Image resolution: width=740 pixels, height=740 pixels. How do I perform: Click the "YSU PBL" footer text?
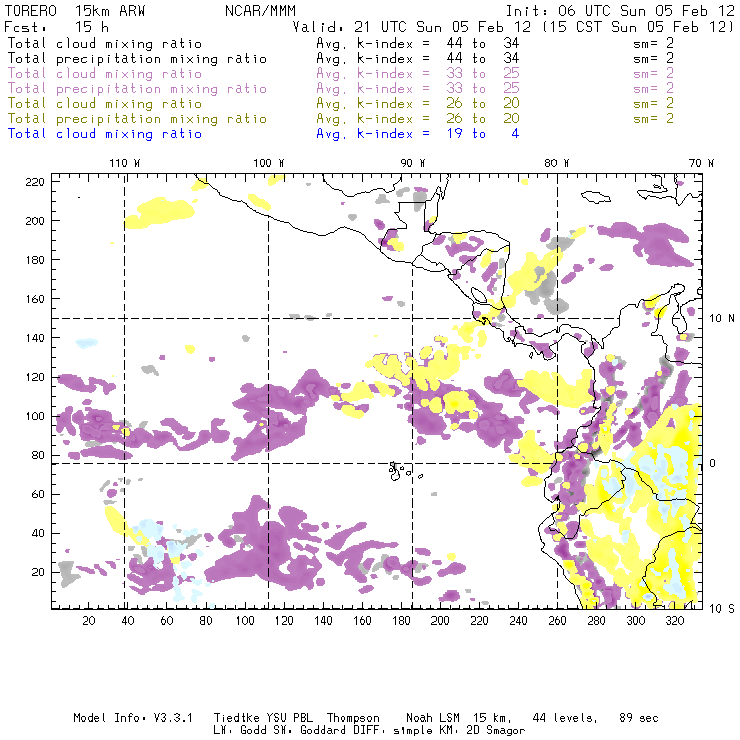pyautogui.click(x=290, y=718)
